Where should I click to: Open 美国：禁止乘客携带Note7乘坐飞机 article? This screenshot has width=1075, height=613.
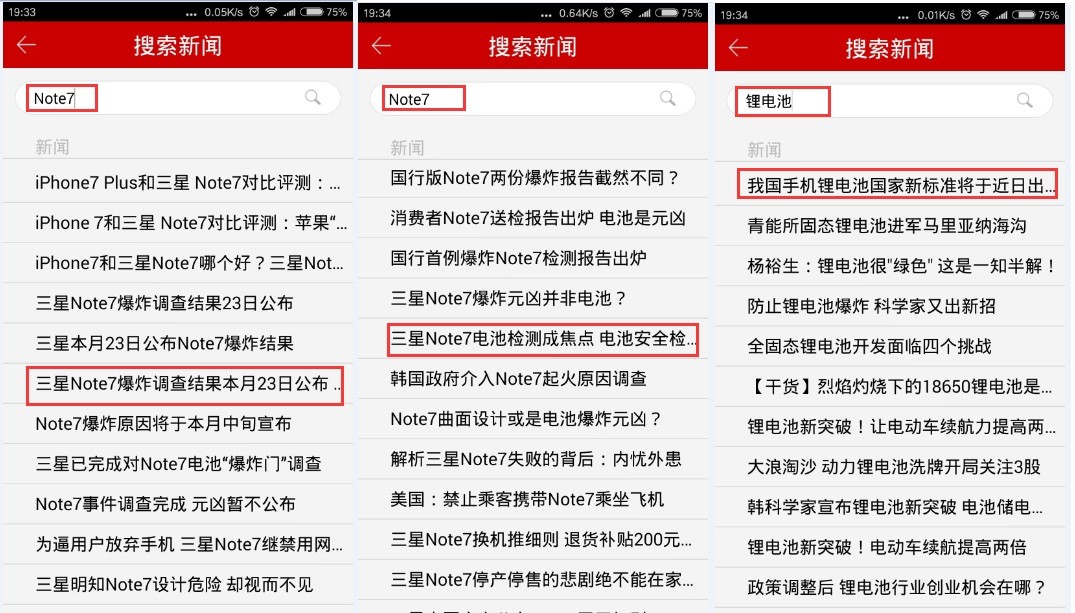533,499
